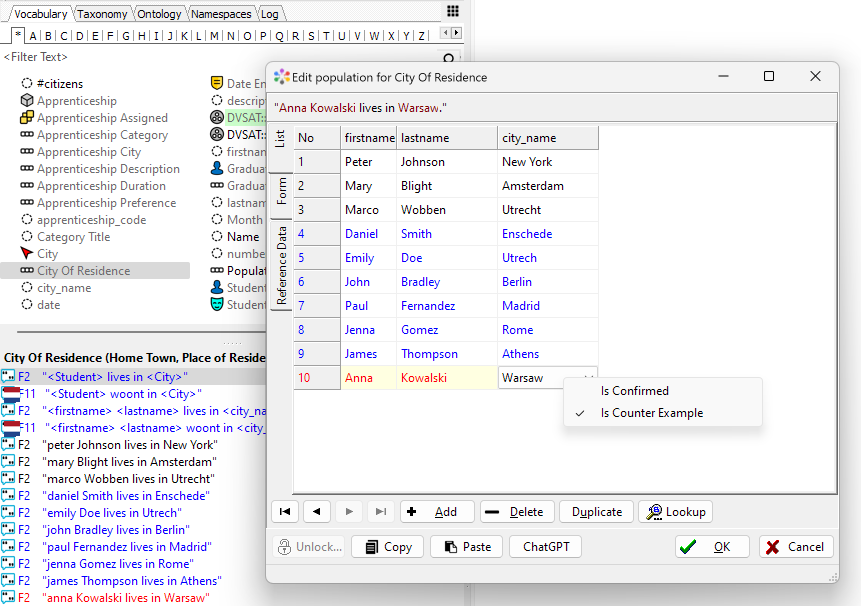Select the Apprenticeship Assigned vocabulary item
Viewport: 861px width, 606px height.
(x=102, y=118)
